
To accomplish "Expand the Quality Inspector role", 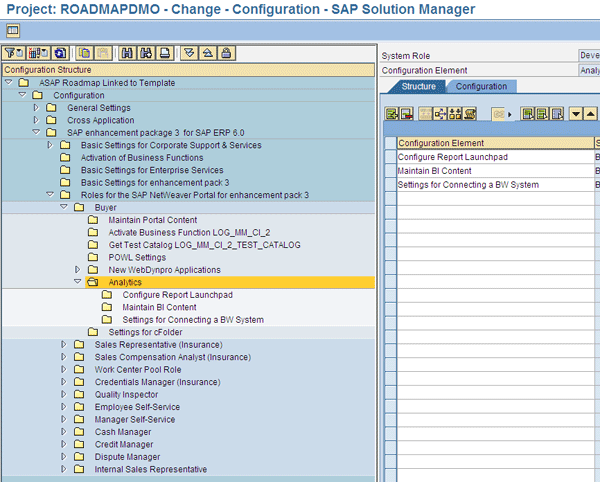I will 64,394.
